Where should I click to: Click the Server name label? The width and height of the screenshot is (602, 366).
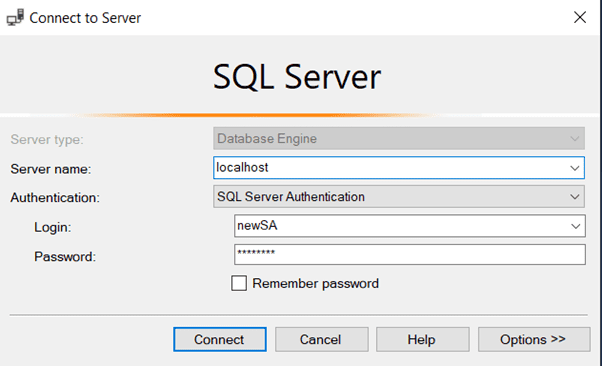click(x=51, y=169)
